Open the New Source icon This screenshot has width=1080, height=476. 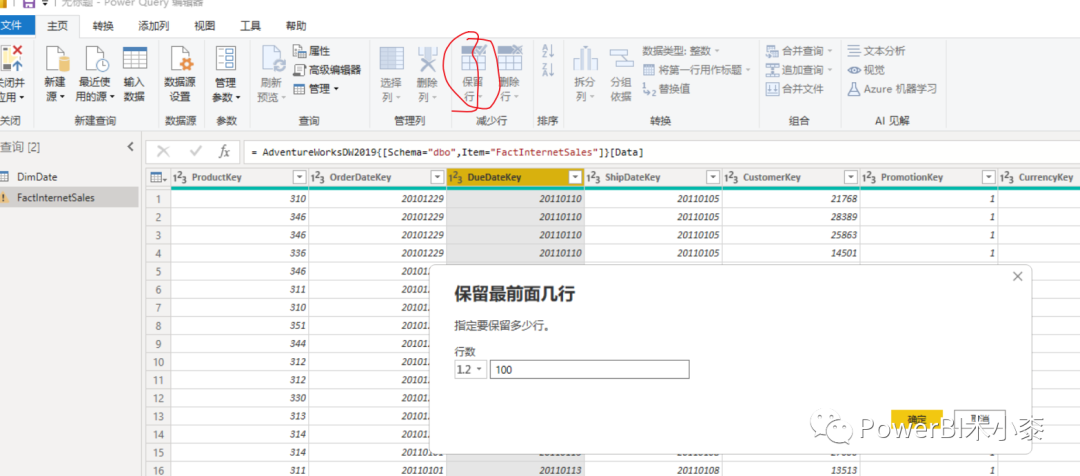click(x=56, y=59)
